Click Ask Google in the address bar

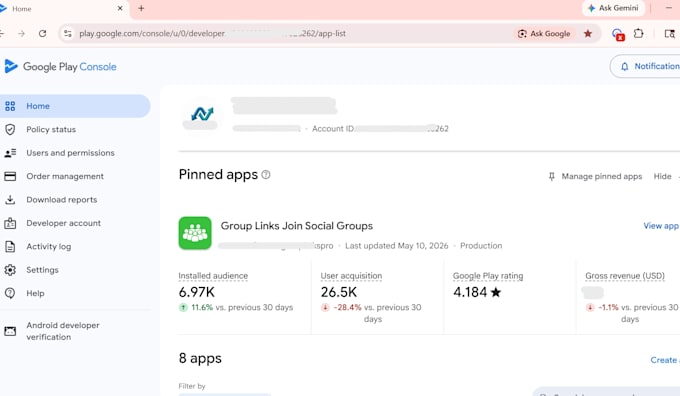tap(544, 33)
